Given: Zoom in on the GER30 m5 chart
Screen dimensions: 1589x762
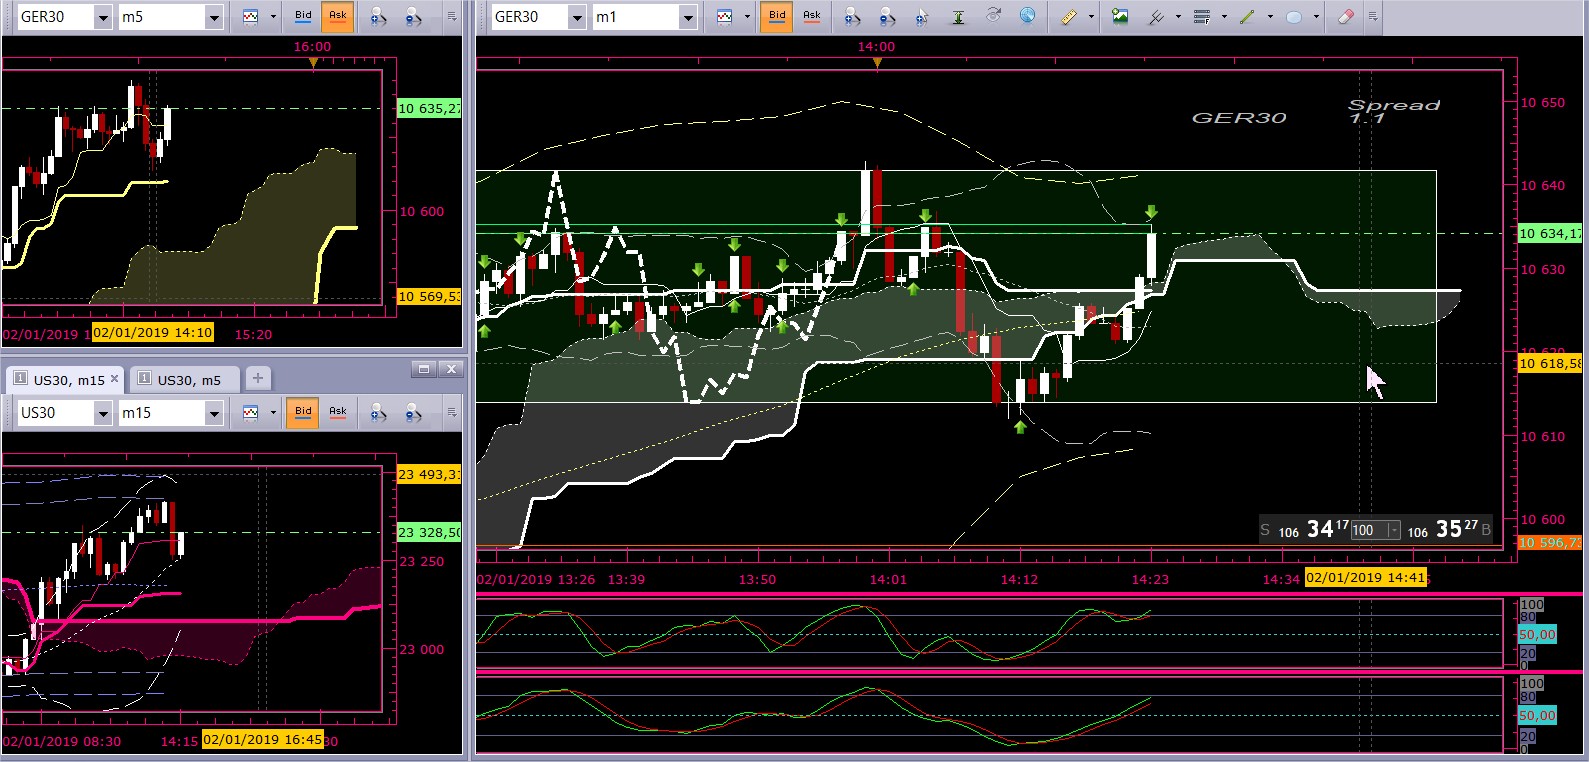Looking at the screenshot, I should (378, 17).
